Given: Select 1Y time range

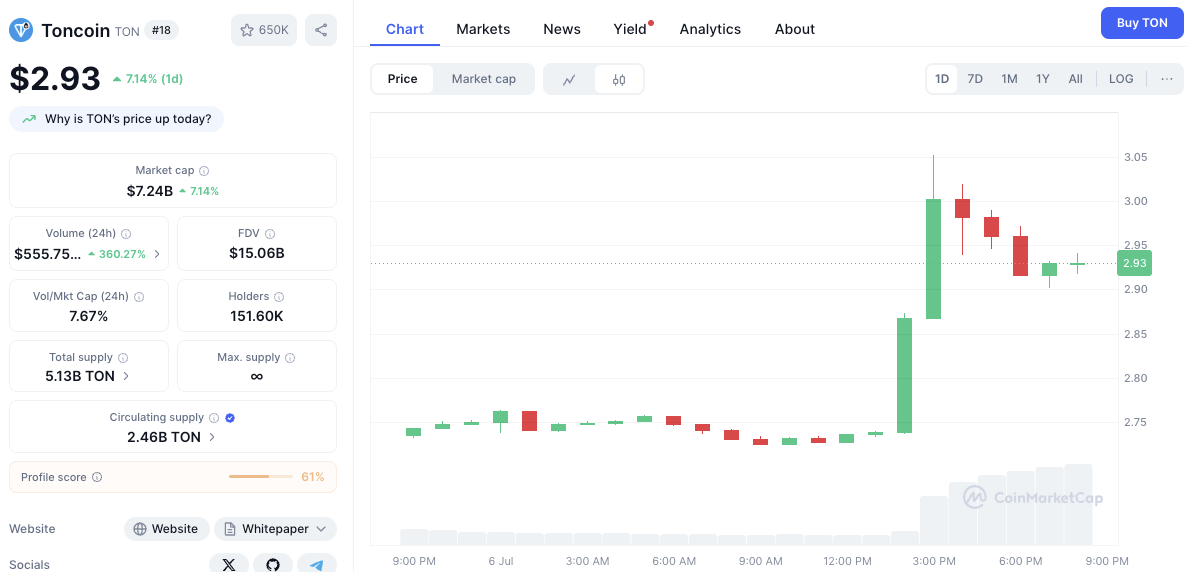Looking at the screenshot, I should [x=1042, y=79].
